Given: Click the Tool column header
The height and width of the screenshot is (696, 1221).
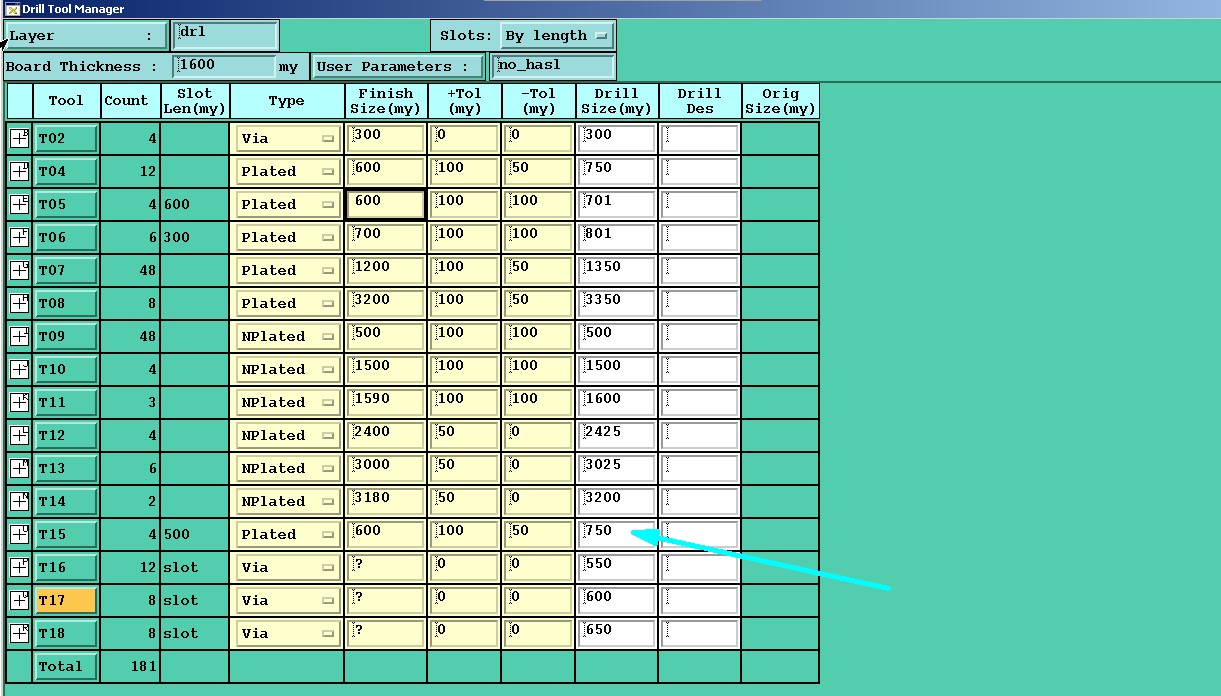Looking at the screenshot, I should pyautogui.click(x=66, y=101).
